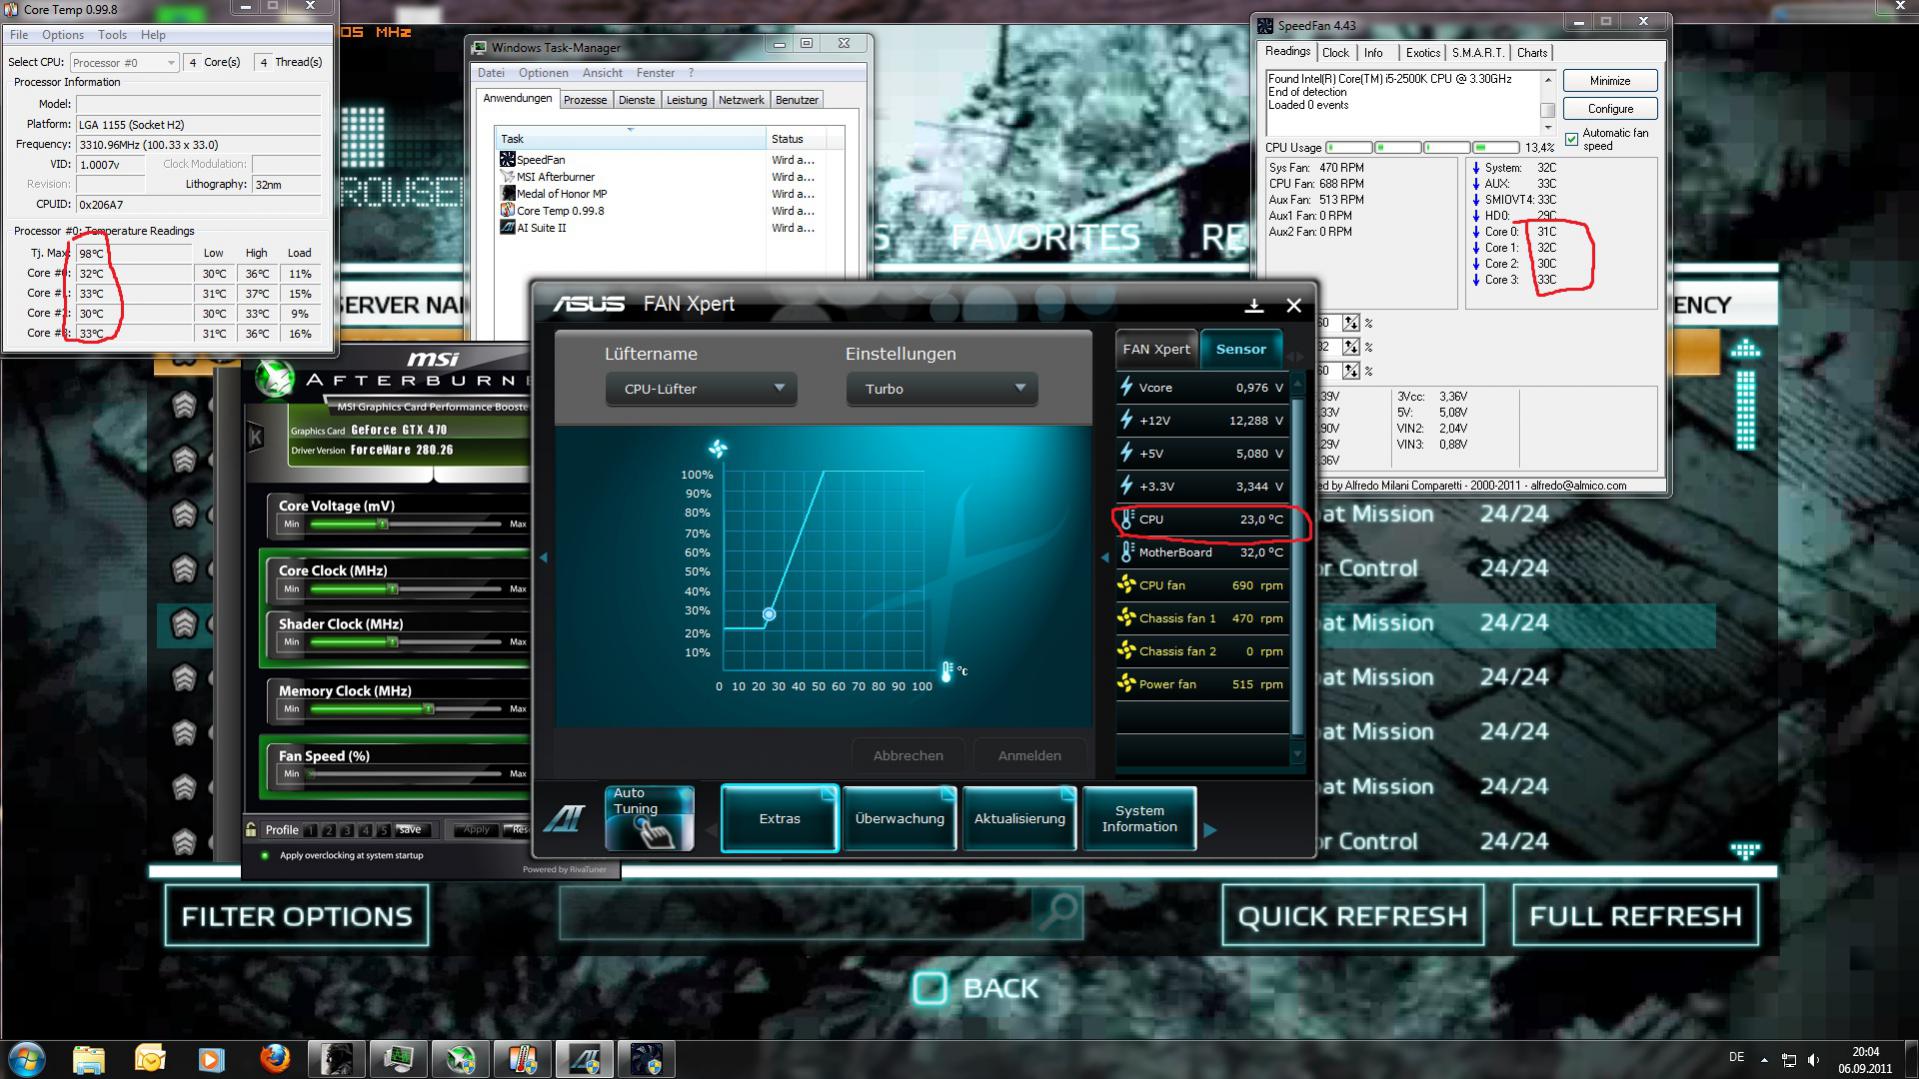The width and height of the screenshot is (1919, 1079).
Task: Open the Task Manager Ansicht menu
Action: (x=602, y=73)
